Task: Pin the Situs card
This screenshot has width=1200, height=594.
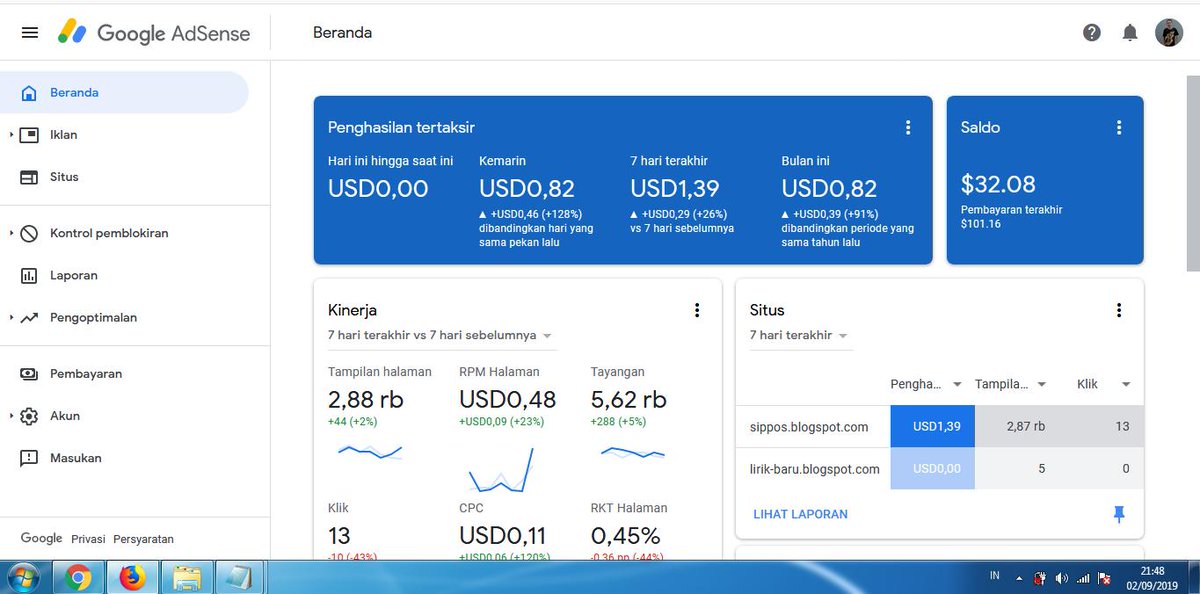Action: point(1119,514)
